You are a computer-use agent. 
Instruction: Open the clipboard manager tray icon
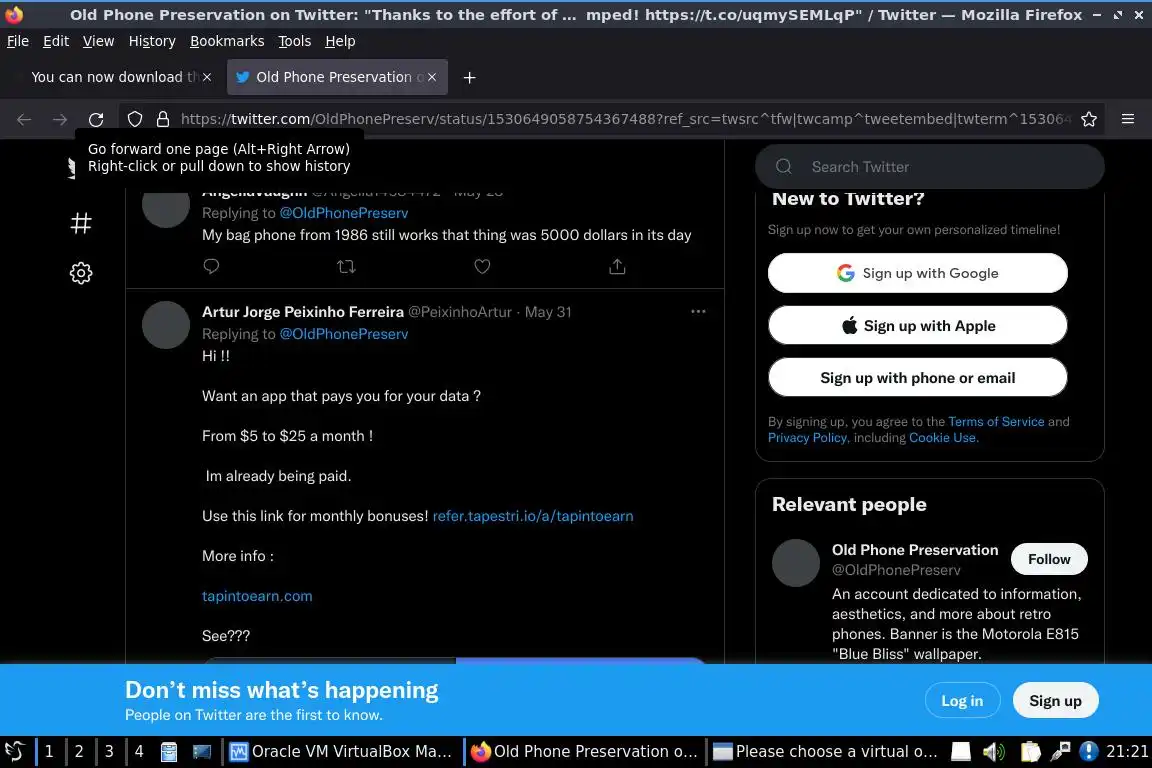coord(1030,751)
